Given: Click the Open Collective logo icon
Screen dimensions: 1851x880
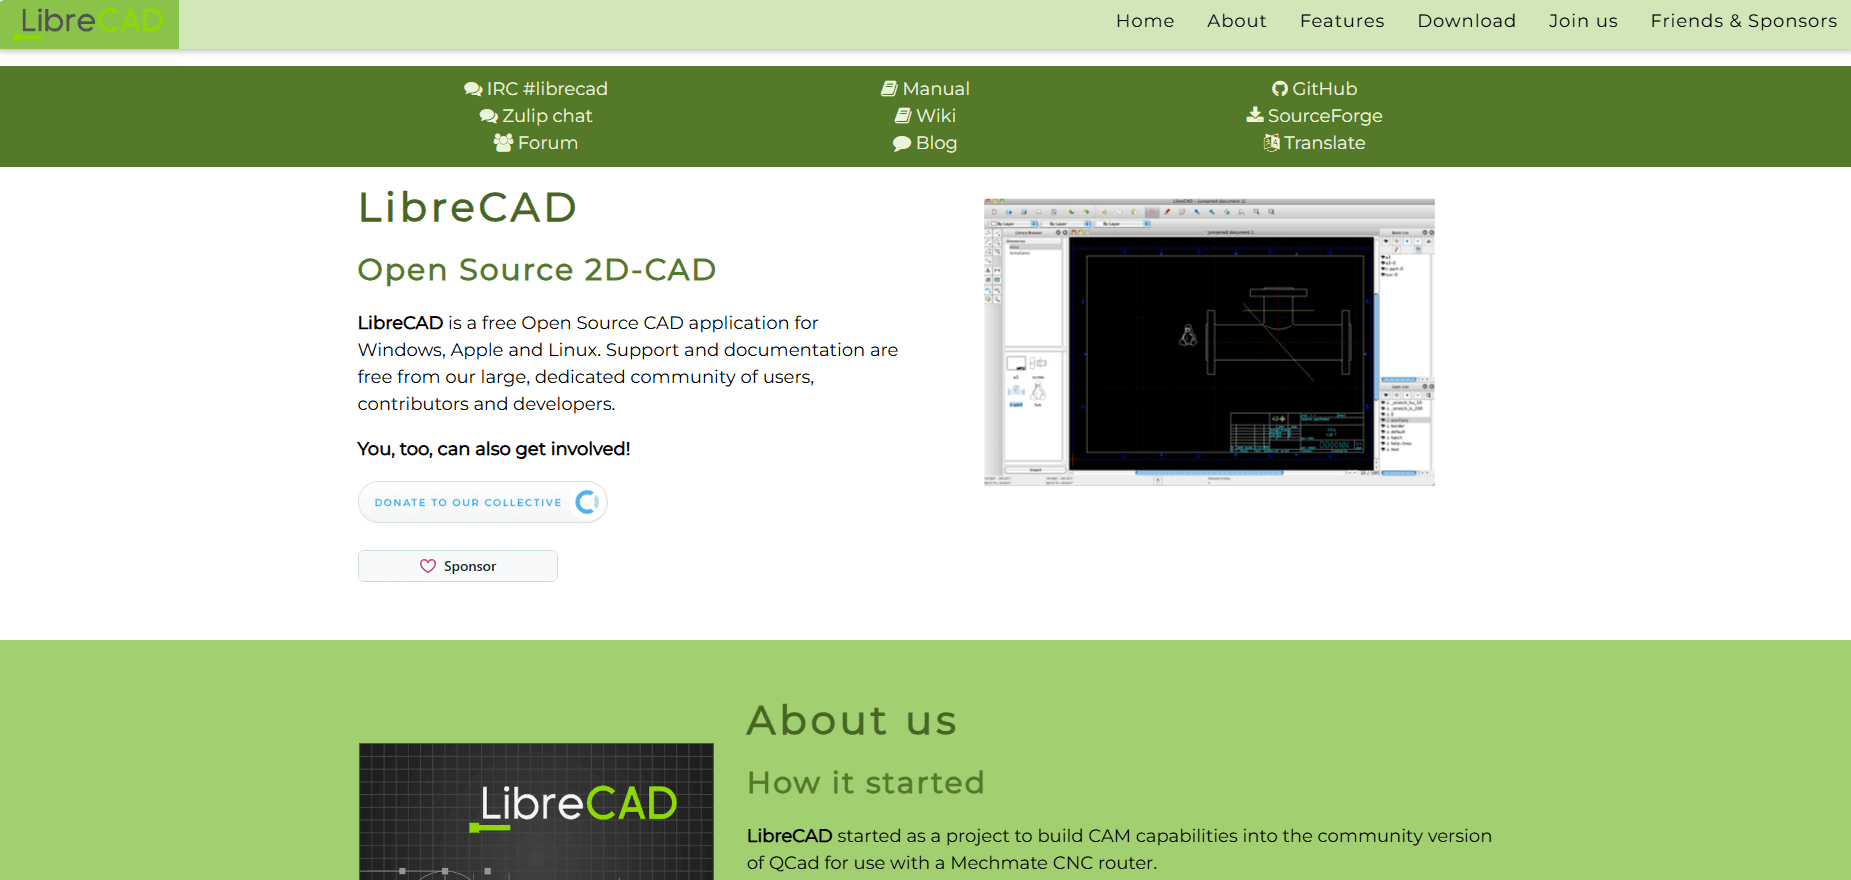Looking at the screenshot, I should coord(587,502).
